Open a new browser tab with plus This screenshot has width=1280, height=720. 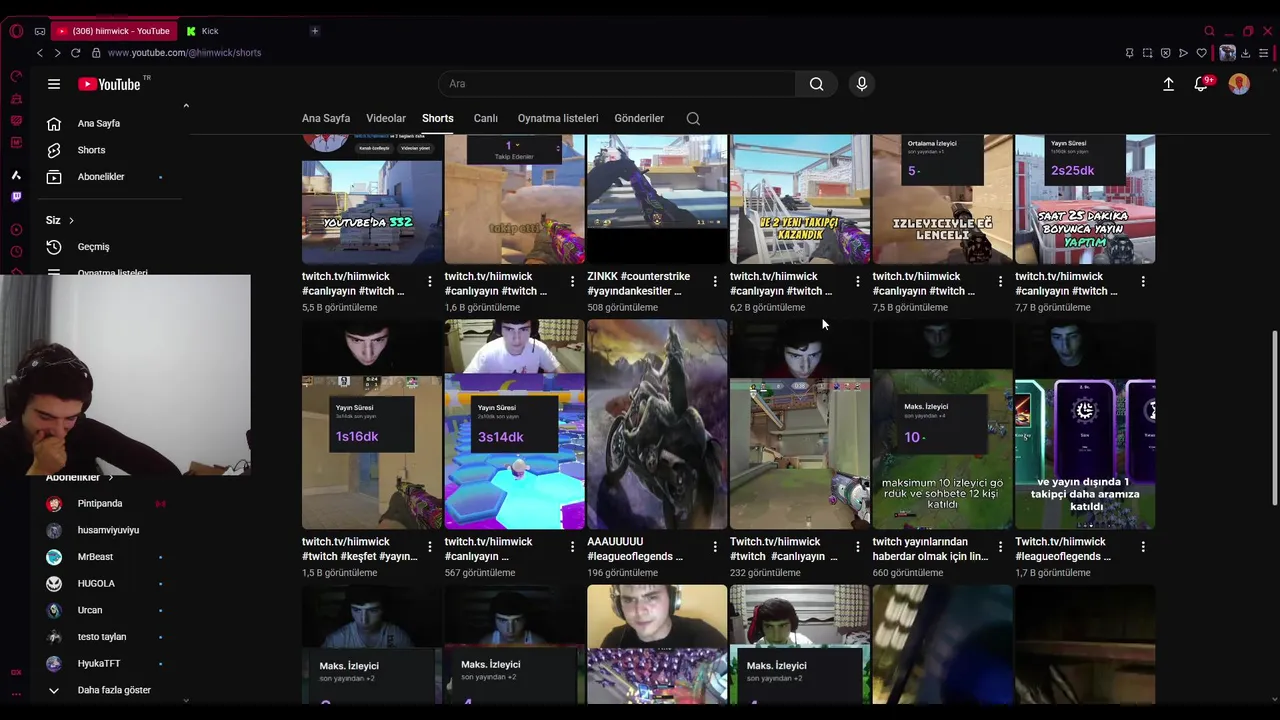pos(314,31)
